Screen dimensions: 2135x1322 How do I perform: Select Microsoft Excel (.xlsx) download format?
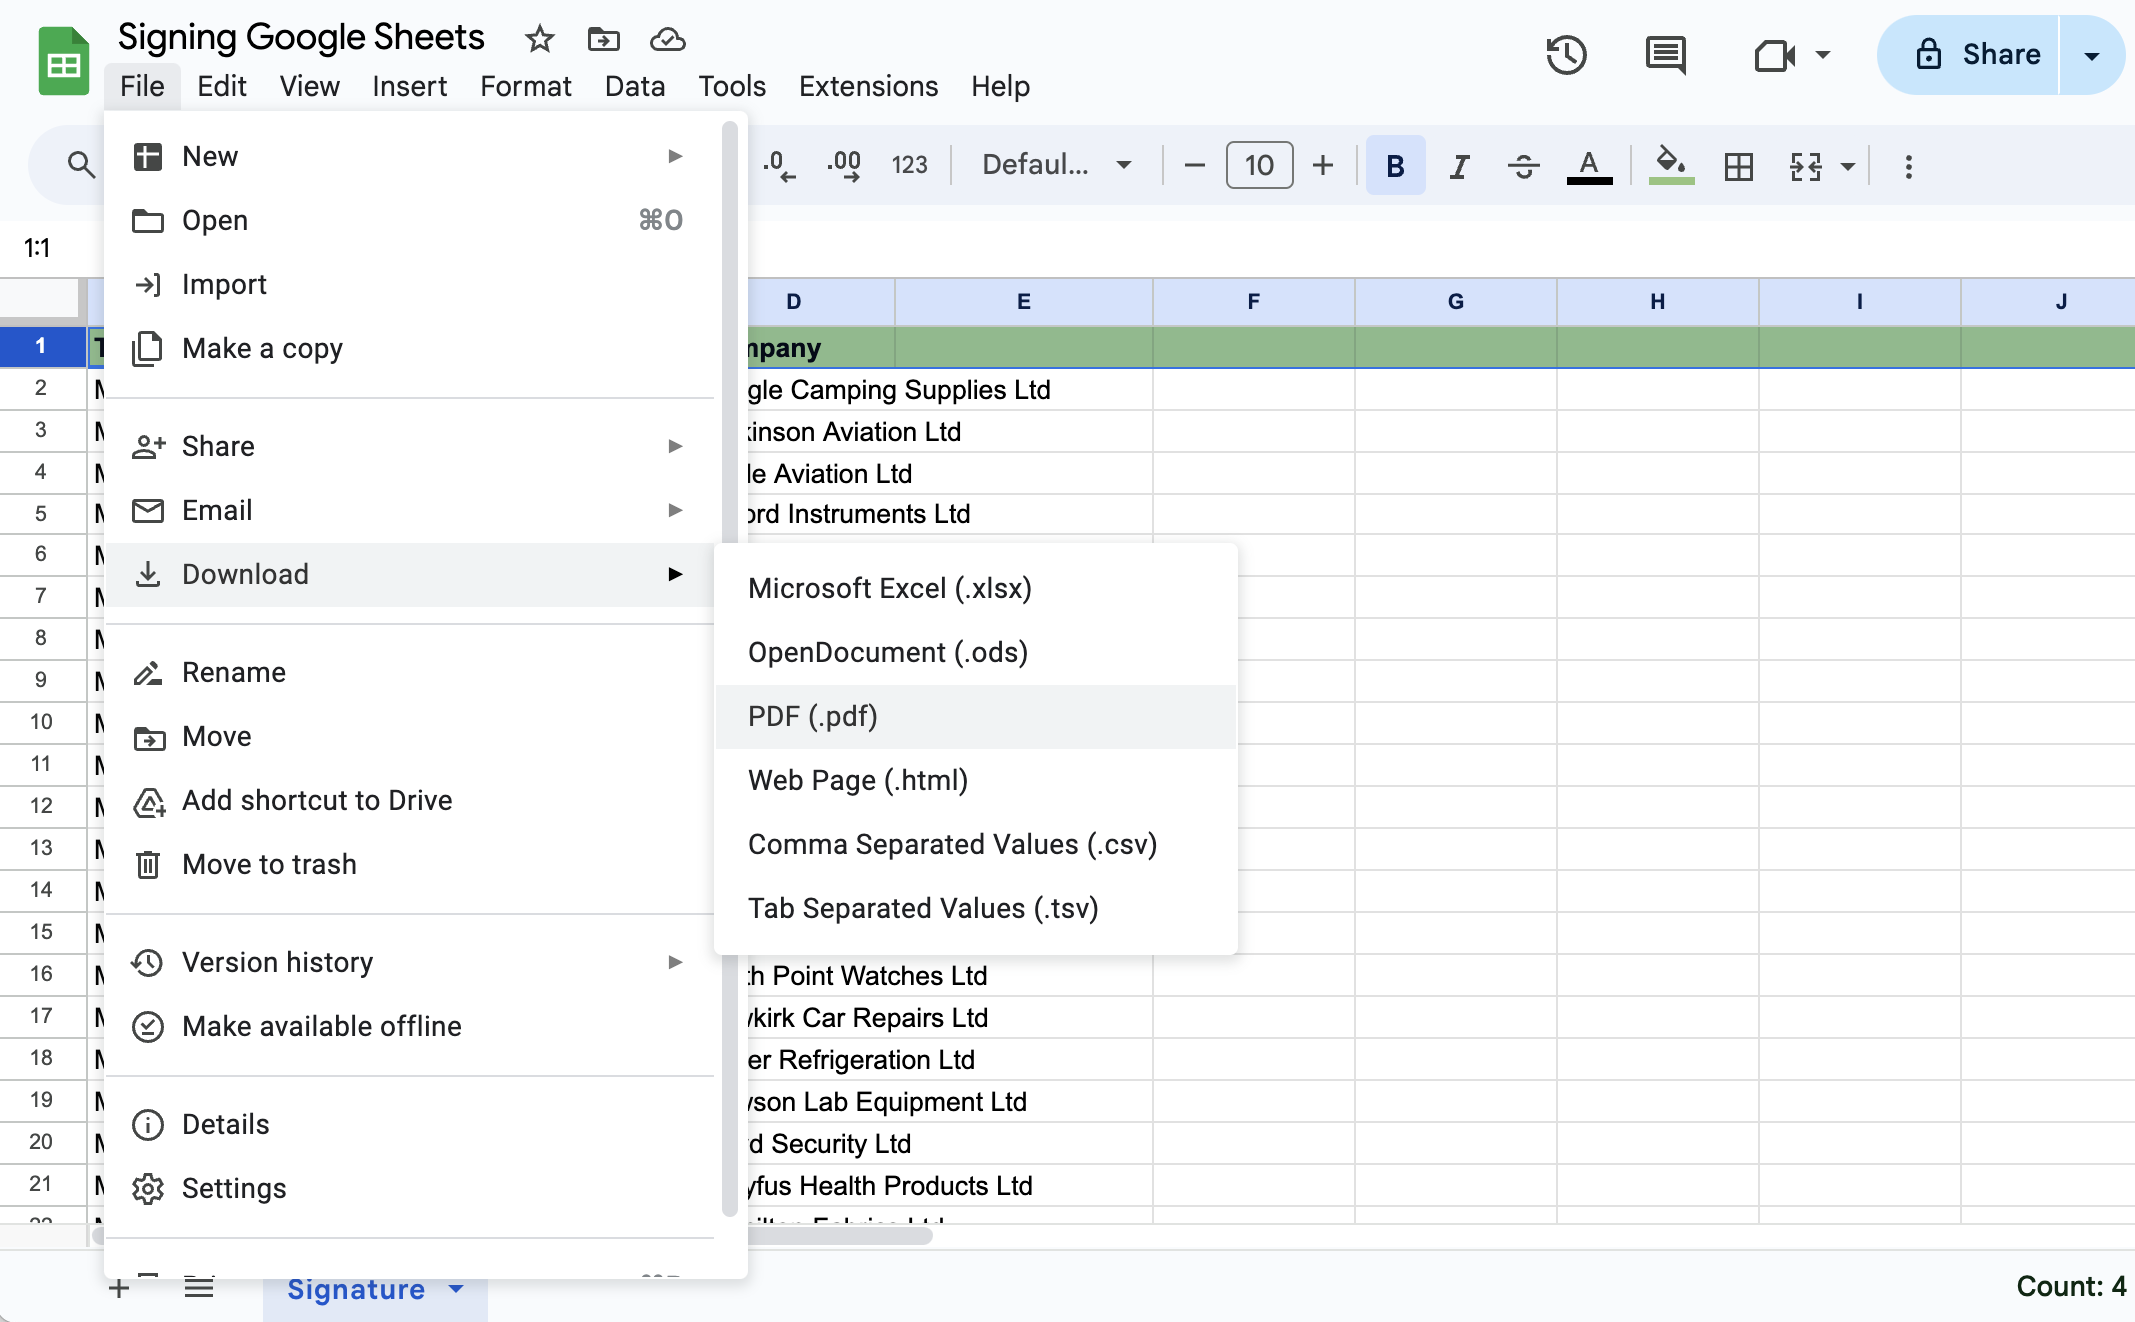coord(889,587)
